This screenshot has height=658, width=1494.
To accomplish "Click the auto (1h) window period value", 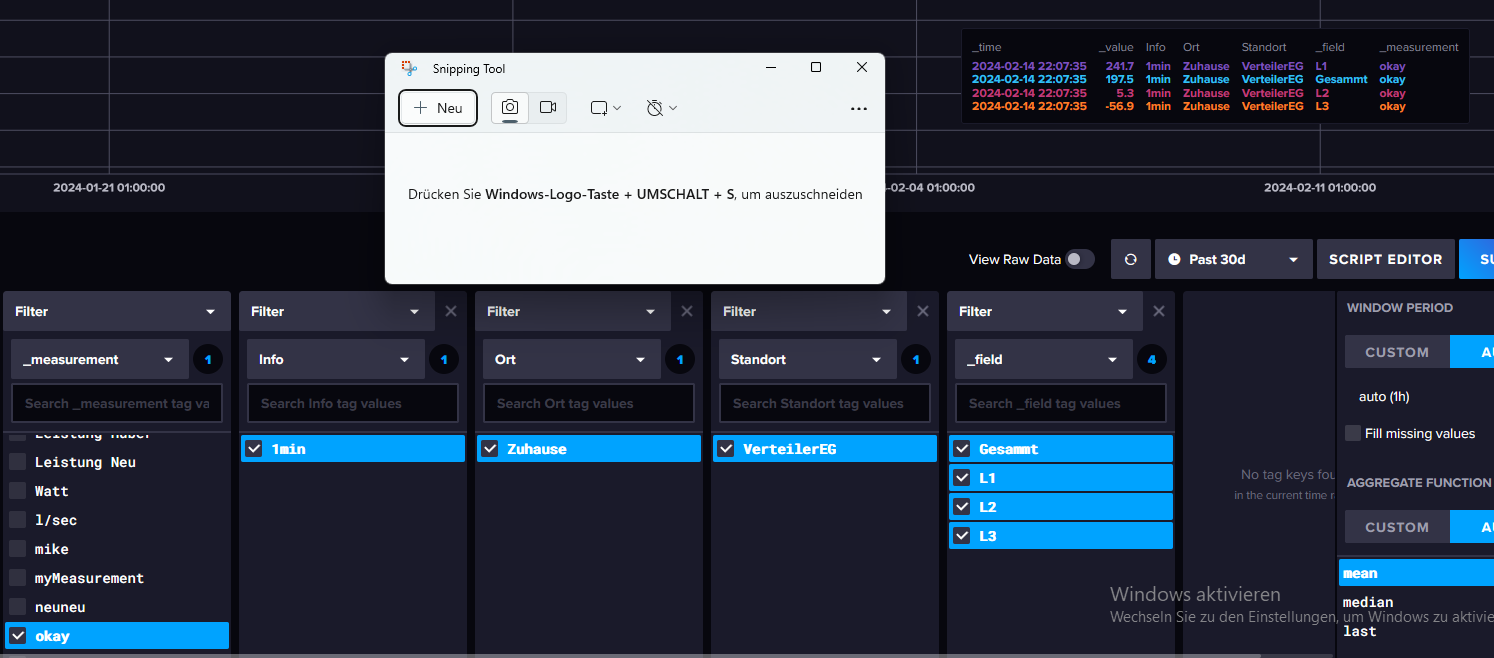I will coord(1384,397).
